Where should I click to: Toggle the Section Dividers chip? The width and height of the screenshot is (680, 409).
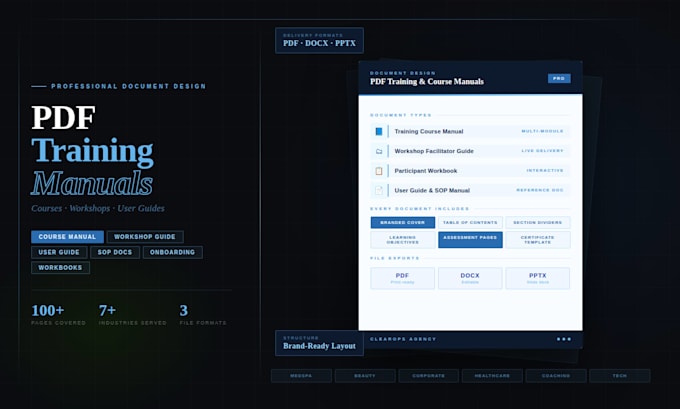pyautogui.click(x=538, y=222)
